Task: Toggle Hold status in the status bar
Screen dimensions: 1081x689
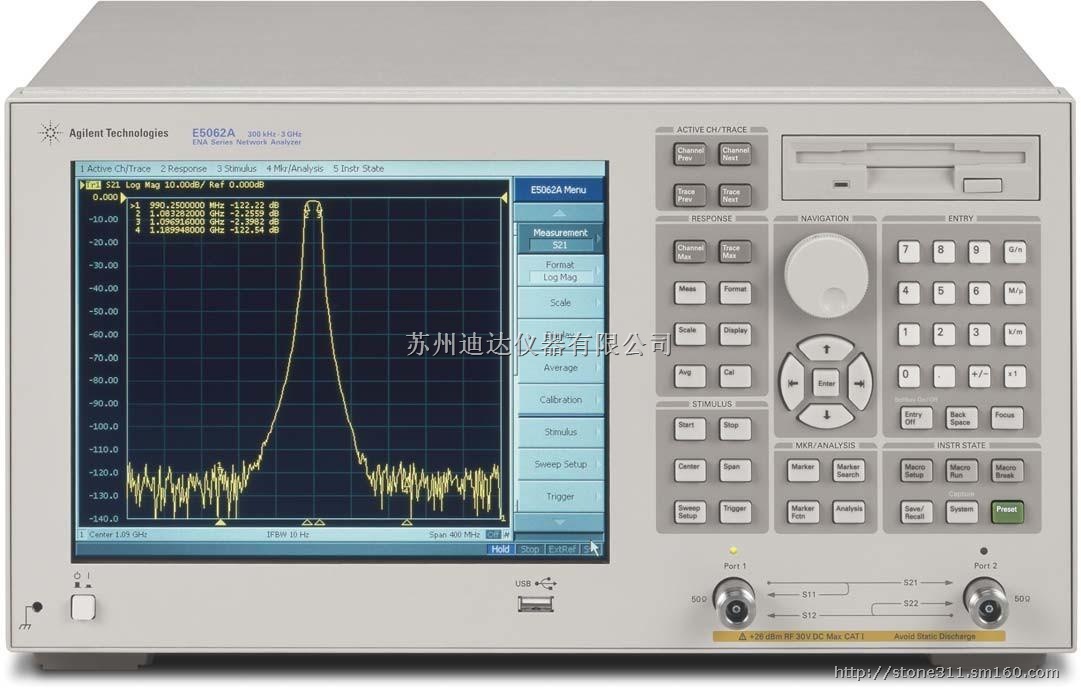Action: (x=500, y=549)
